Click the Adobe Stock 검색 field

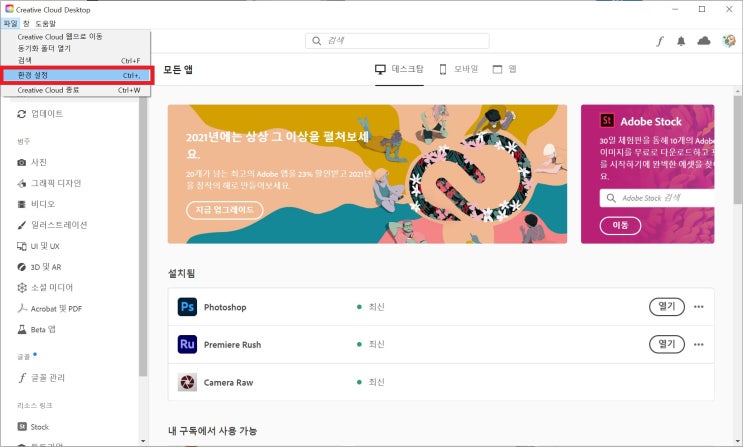(657, 198)
